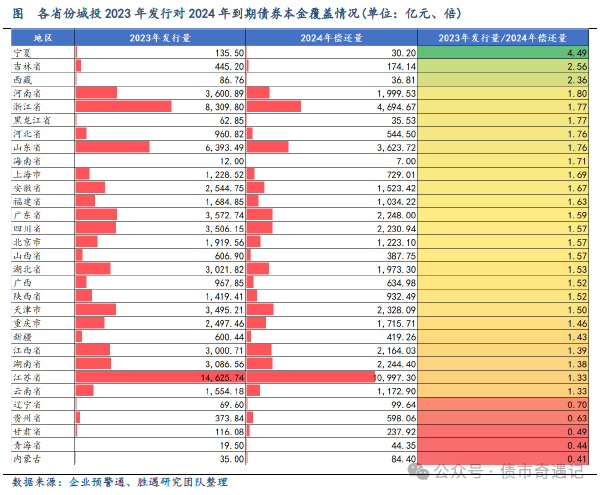Select the 山东省 row label

click(x=27, y=147)
